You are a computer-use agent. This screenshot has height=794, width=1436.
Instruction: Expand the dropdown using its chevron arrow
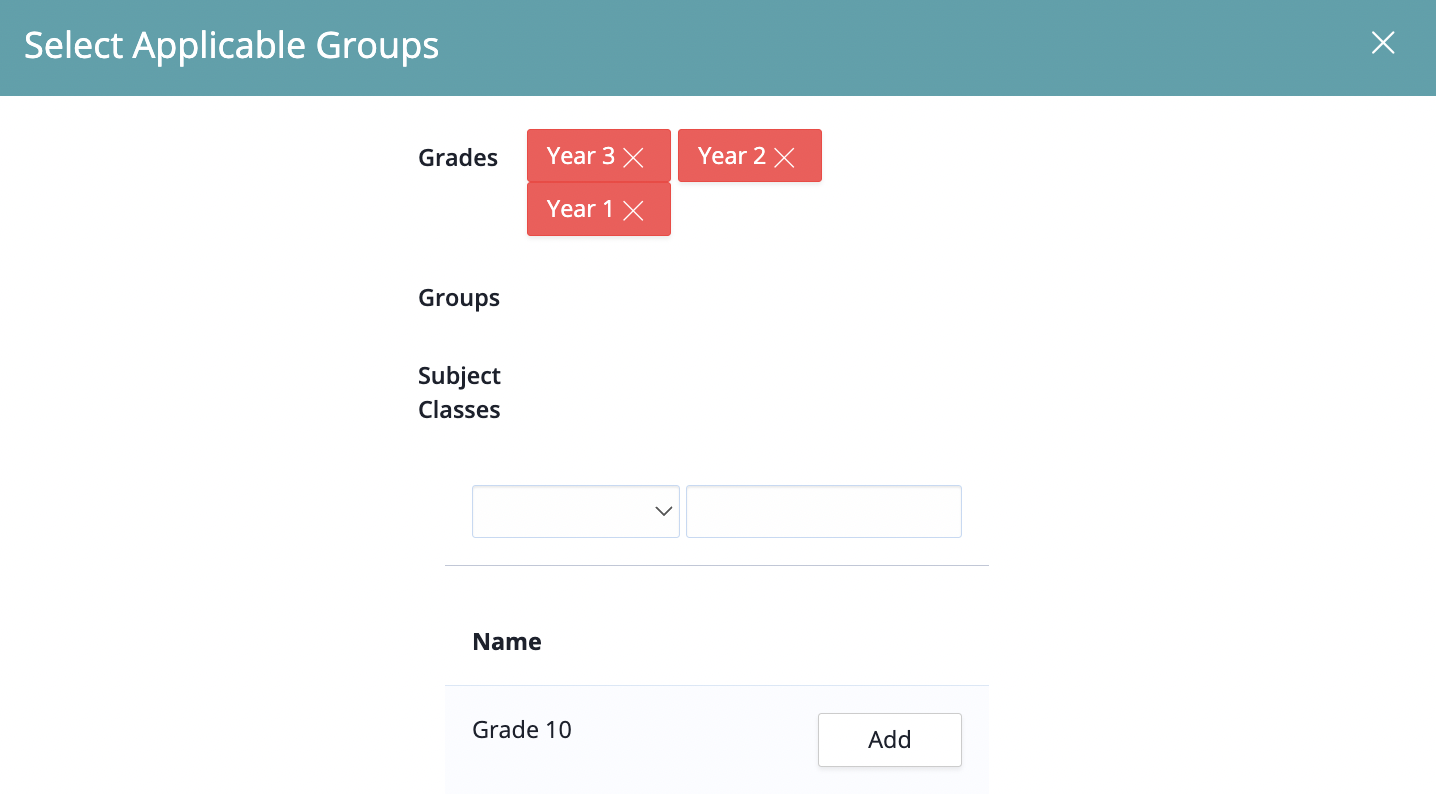click(x=663, y=511)
